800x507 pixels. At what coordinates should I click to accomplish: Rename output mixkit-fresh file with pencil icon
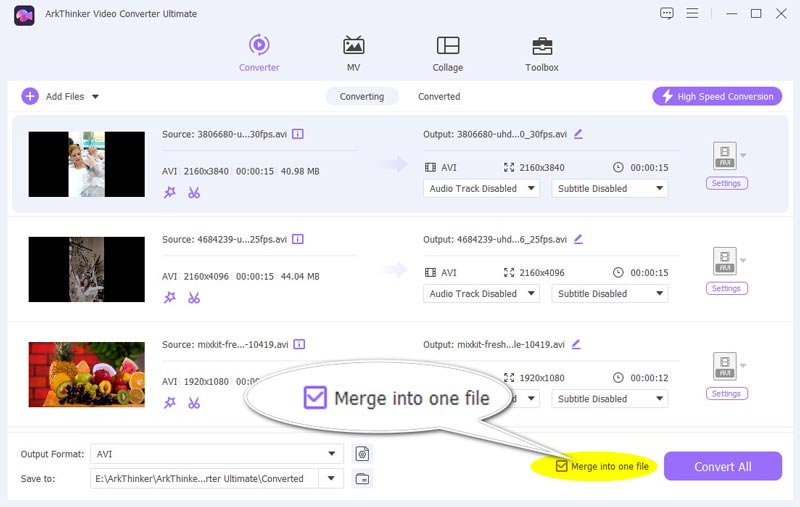576,344
